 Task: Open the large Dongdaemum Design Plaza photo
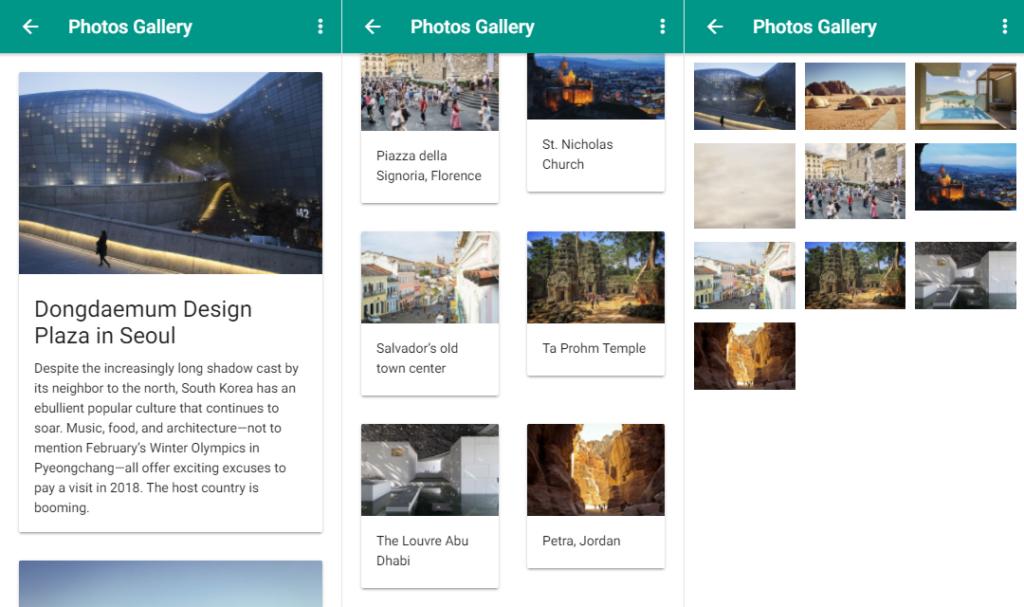point(170,172)
